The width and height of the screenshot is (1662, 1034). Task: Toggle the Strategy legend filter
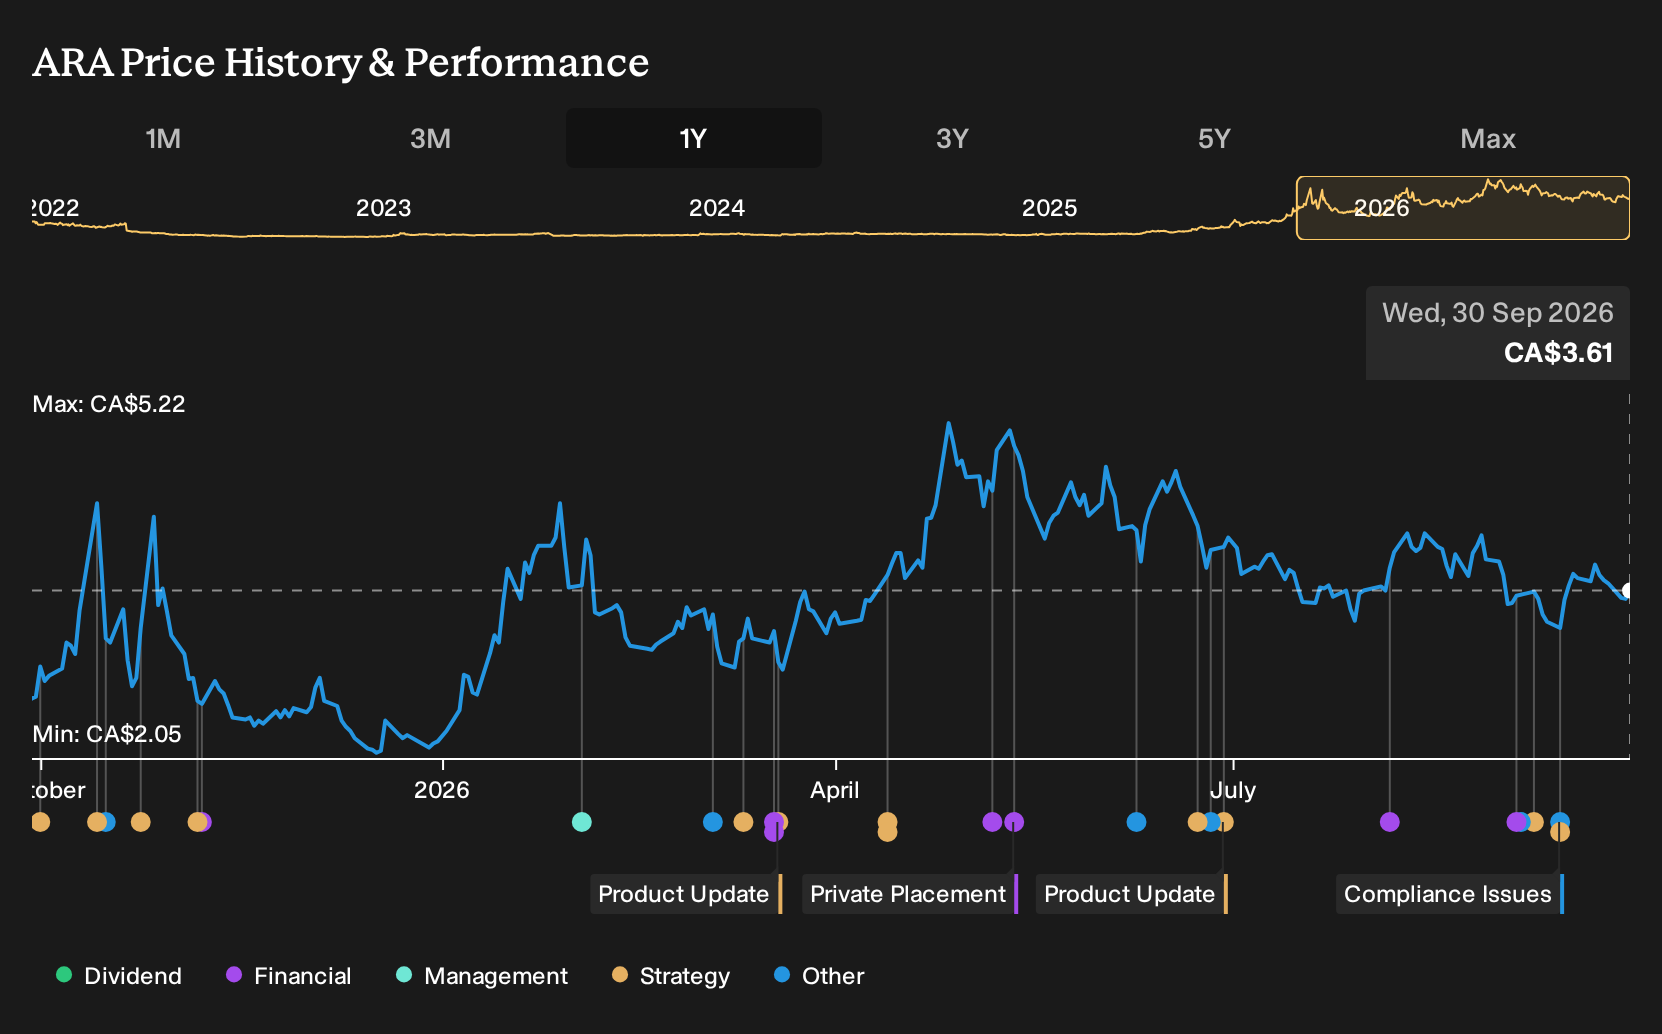click(671, 976)
